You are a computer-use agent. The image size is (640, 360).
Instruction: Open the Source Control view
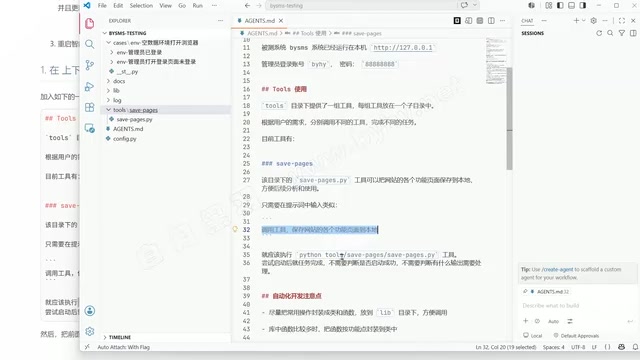click(x=89, y=65)
